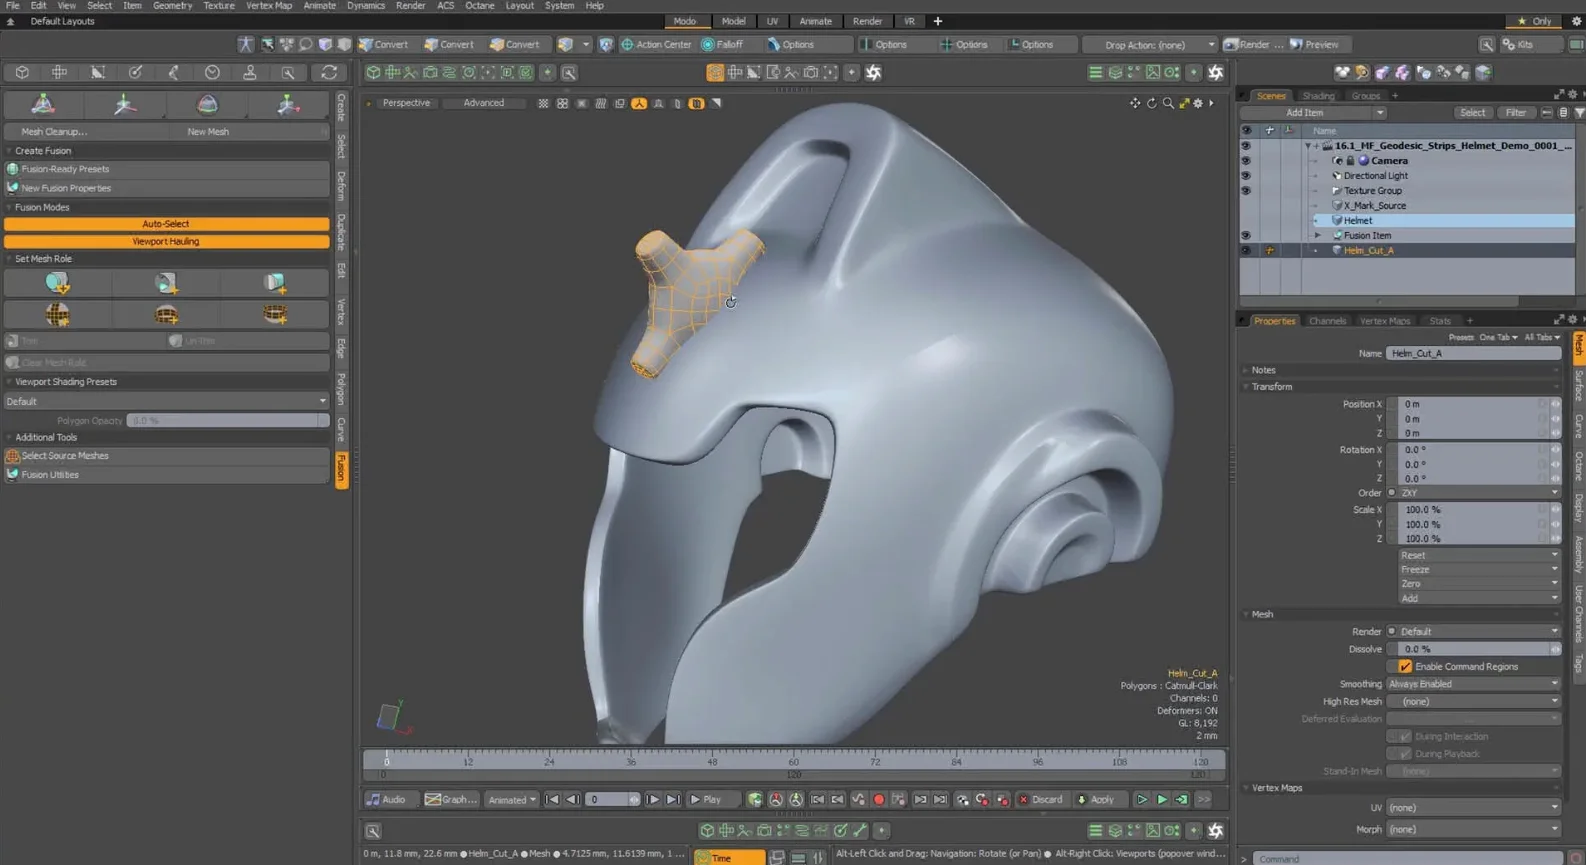Click the clock icon in left tool row

tap(212, 72)
